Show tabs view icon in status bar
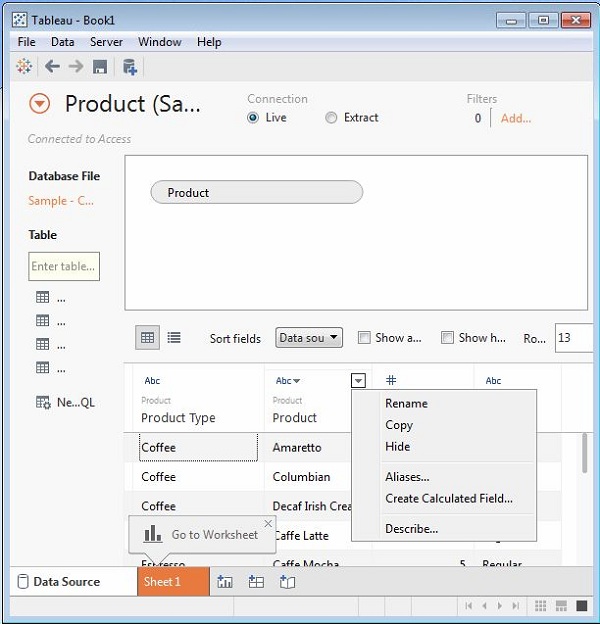The width and height of the screenshot is (600, 624). pyautogui.click(x=582, y=606)
